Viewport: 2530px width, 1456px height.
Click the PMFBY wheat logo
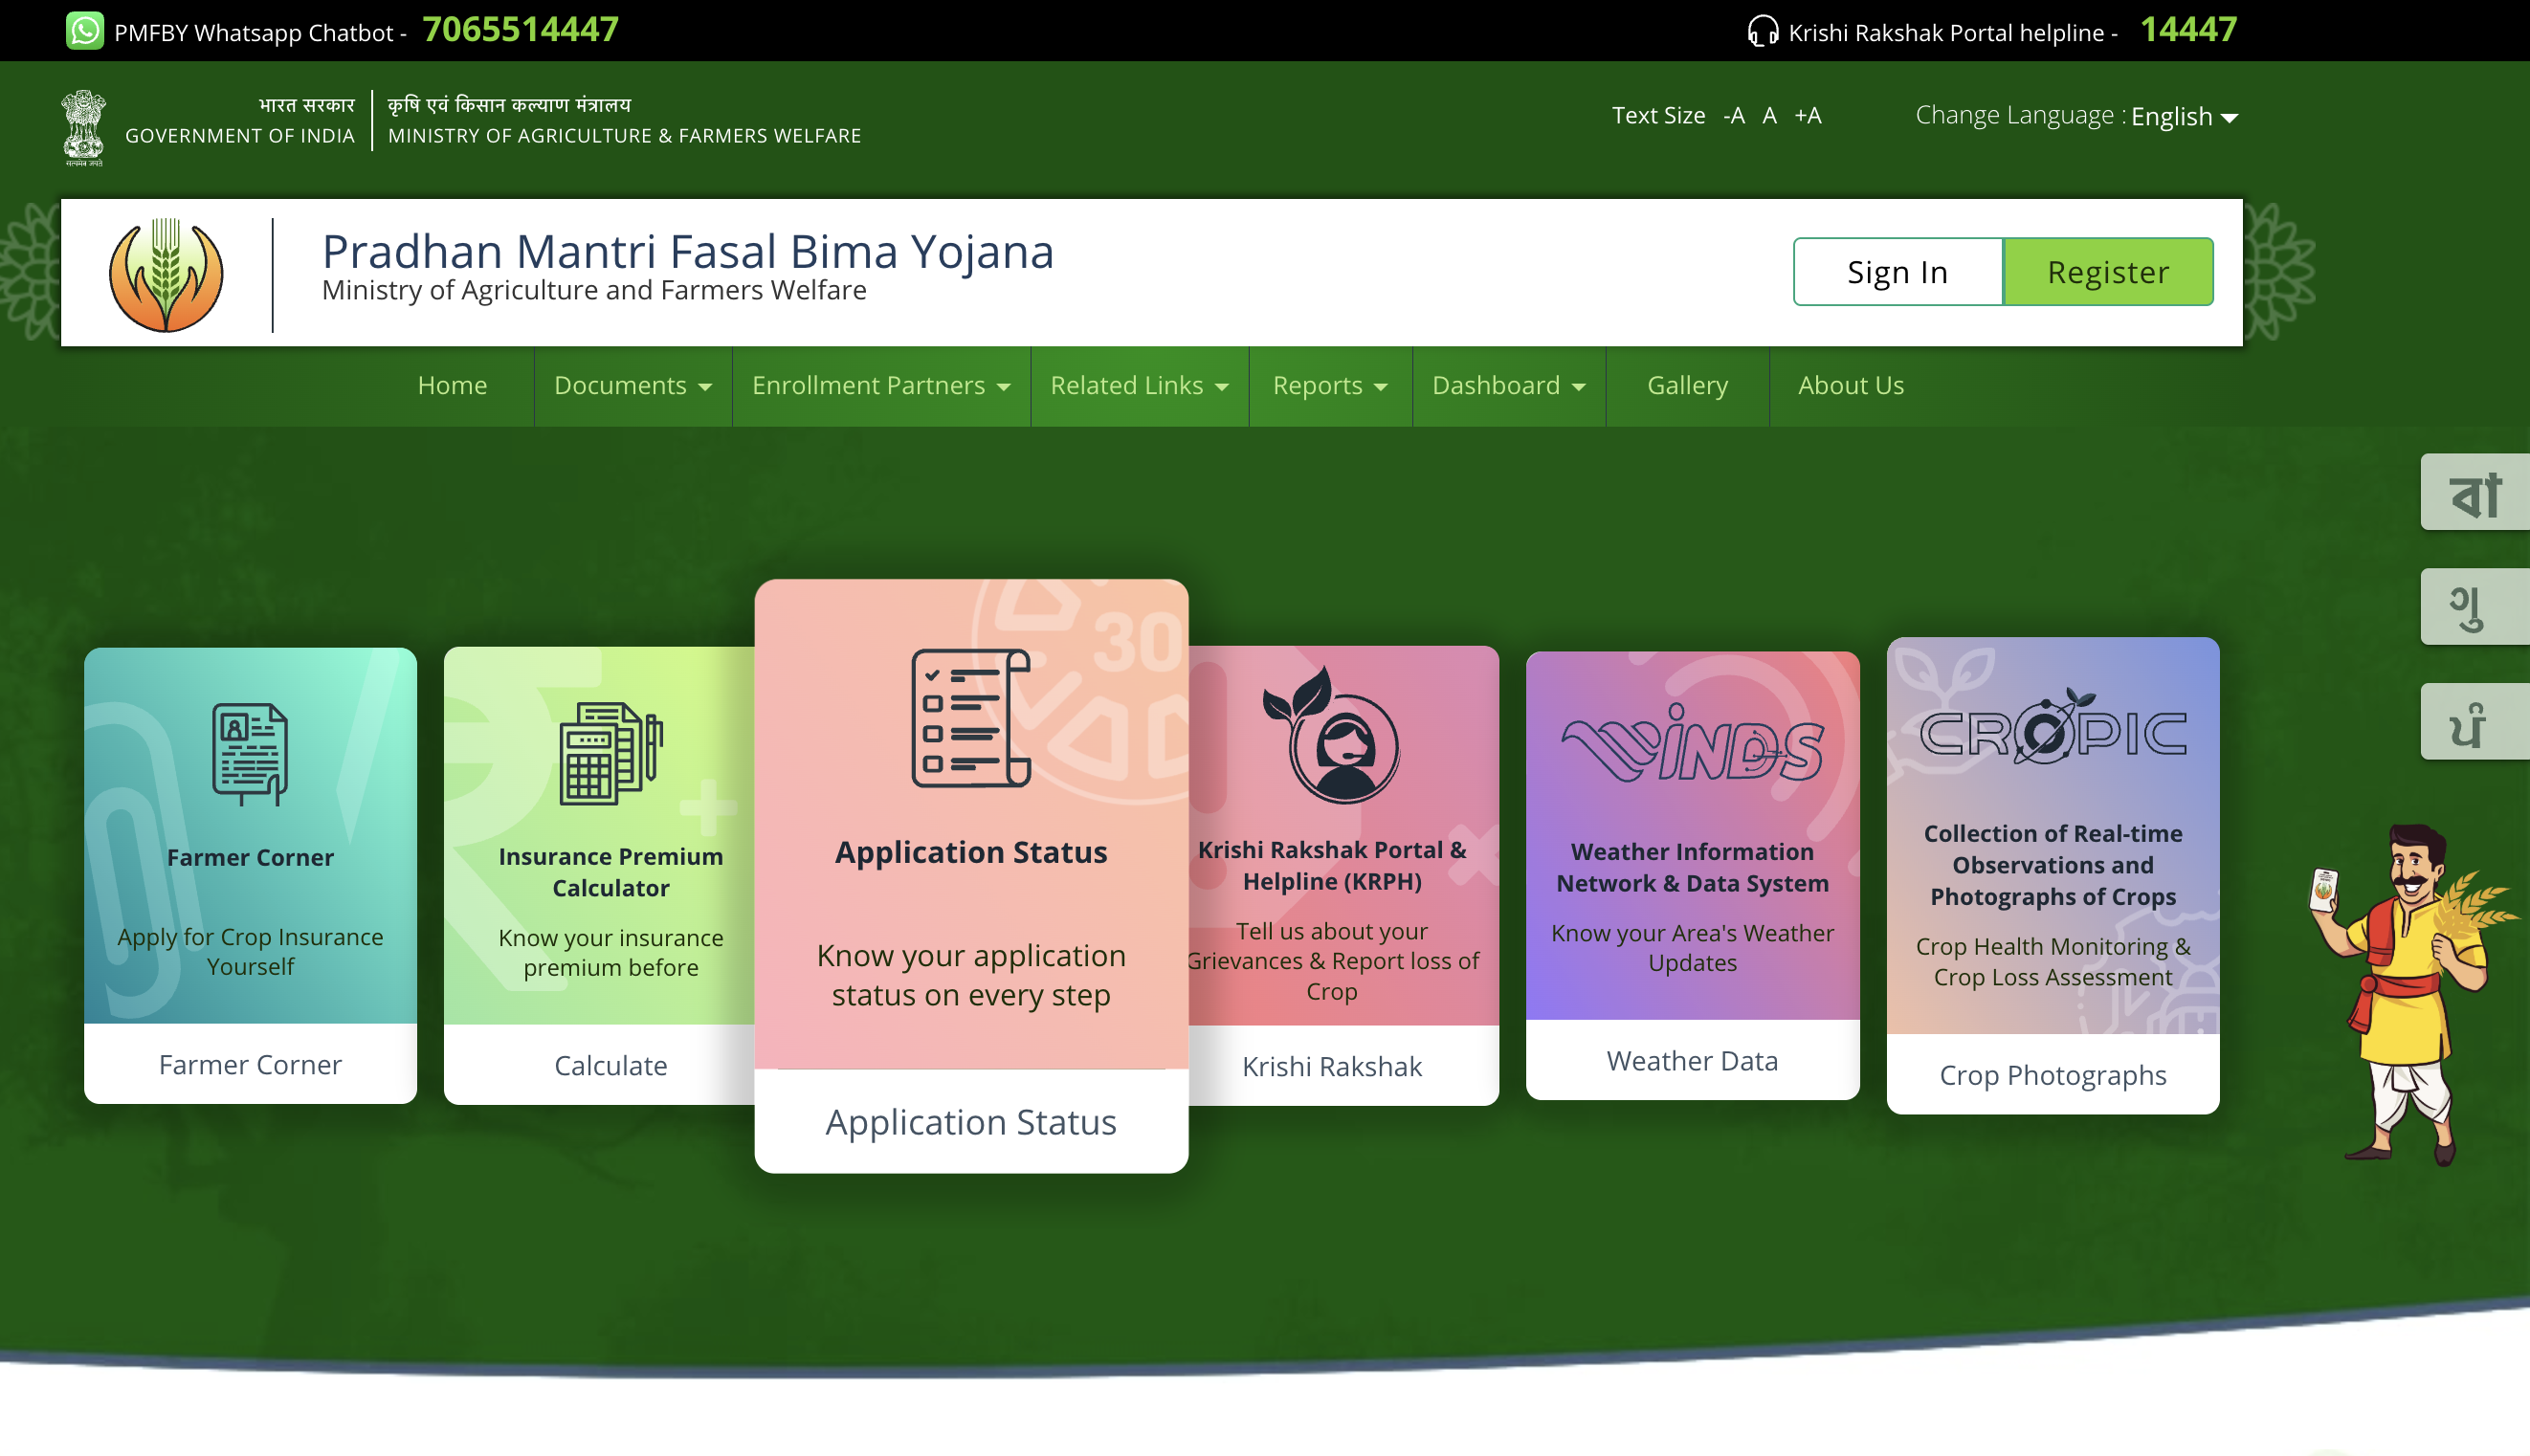166,275
